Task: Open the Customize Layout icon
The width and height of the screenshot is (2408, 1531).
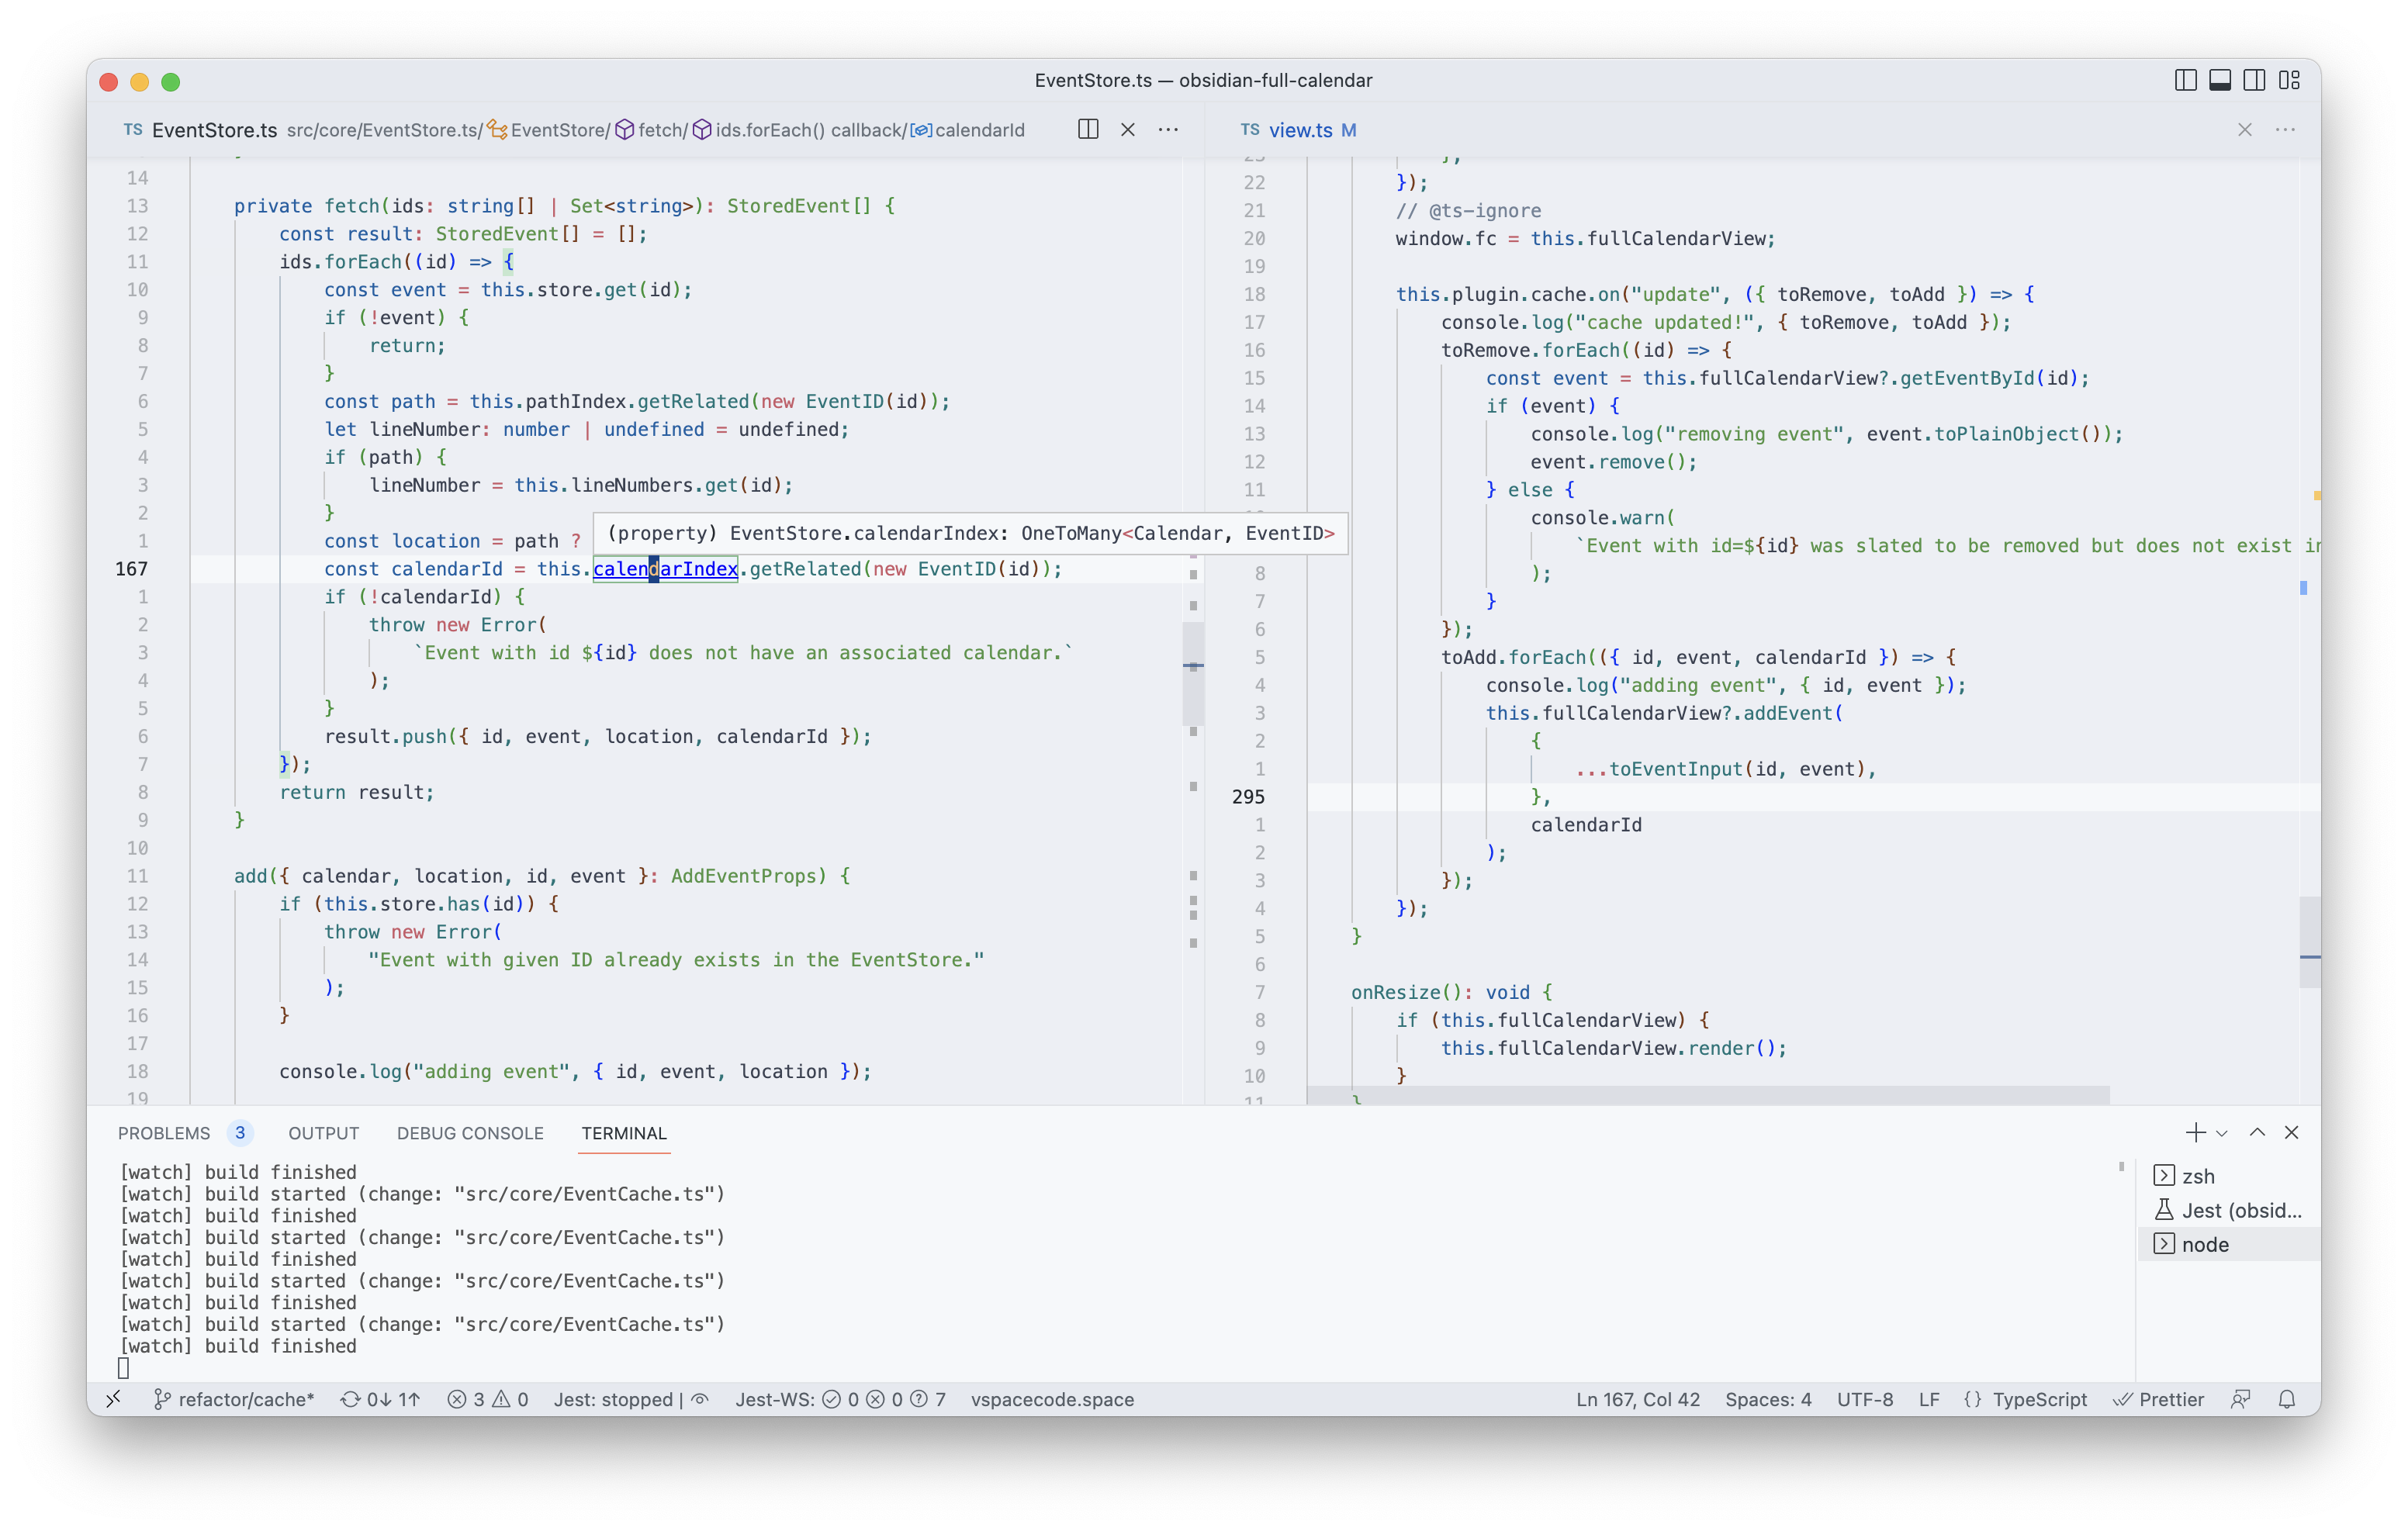Action: click(2291, 80)
